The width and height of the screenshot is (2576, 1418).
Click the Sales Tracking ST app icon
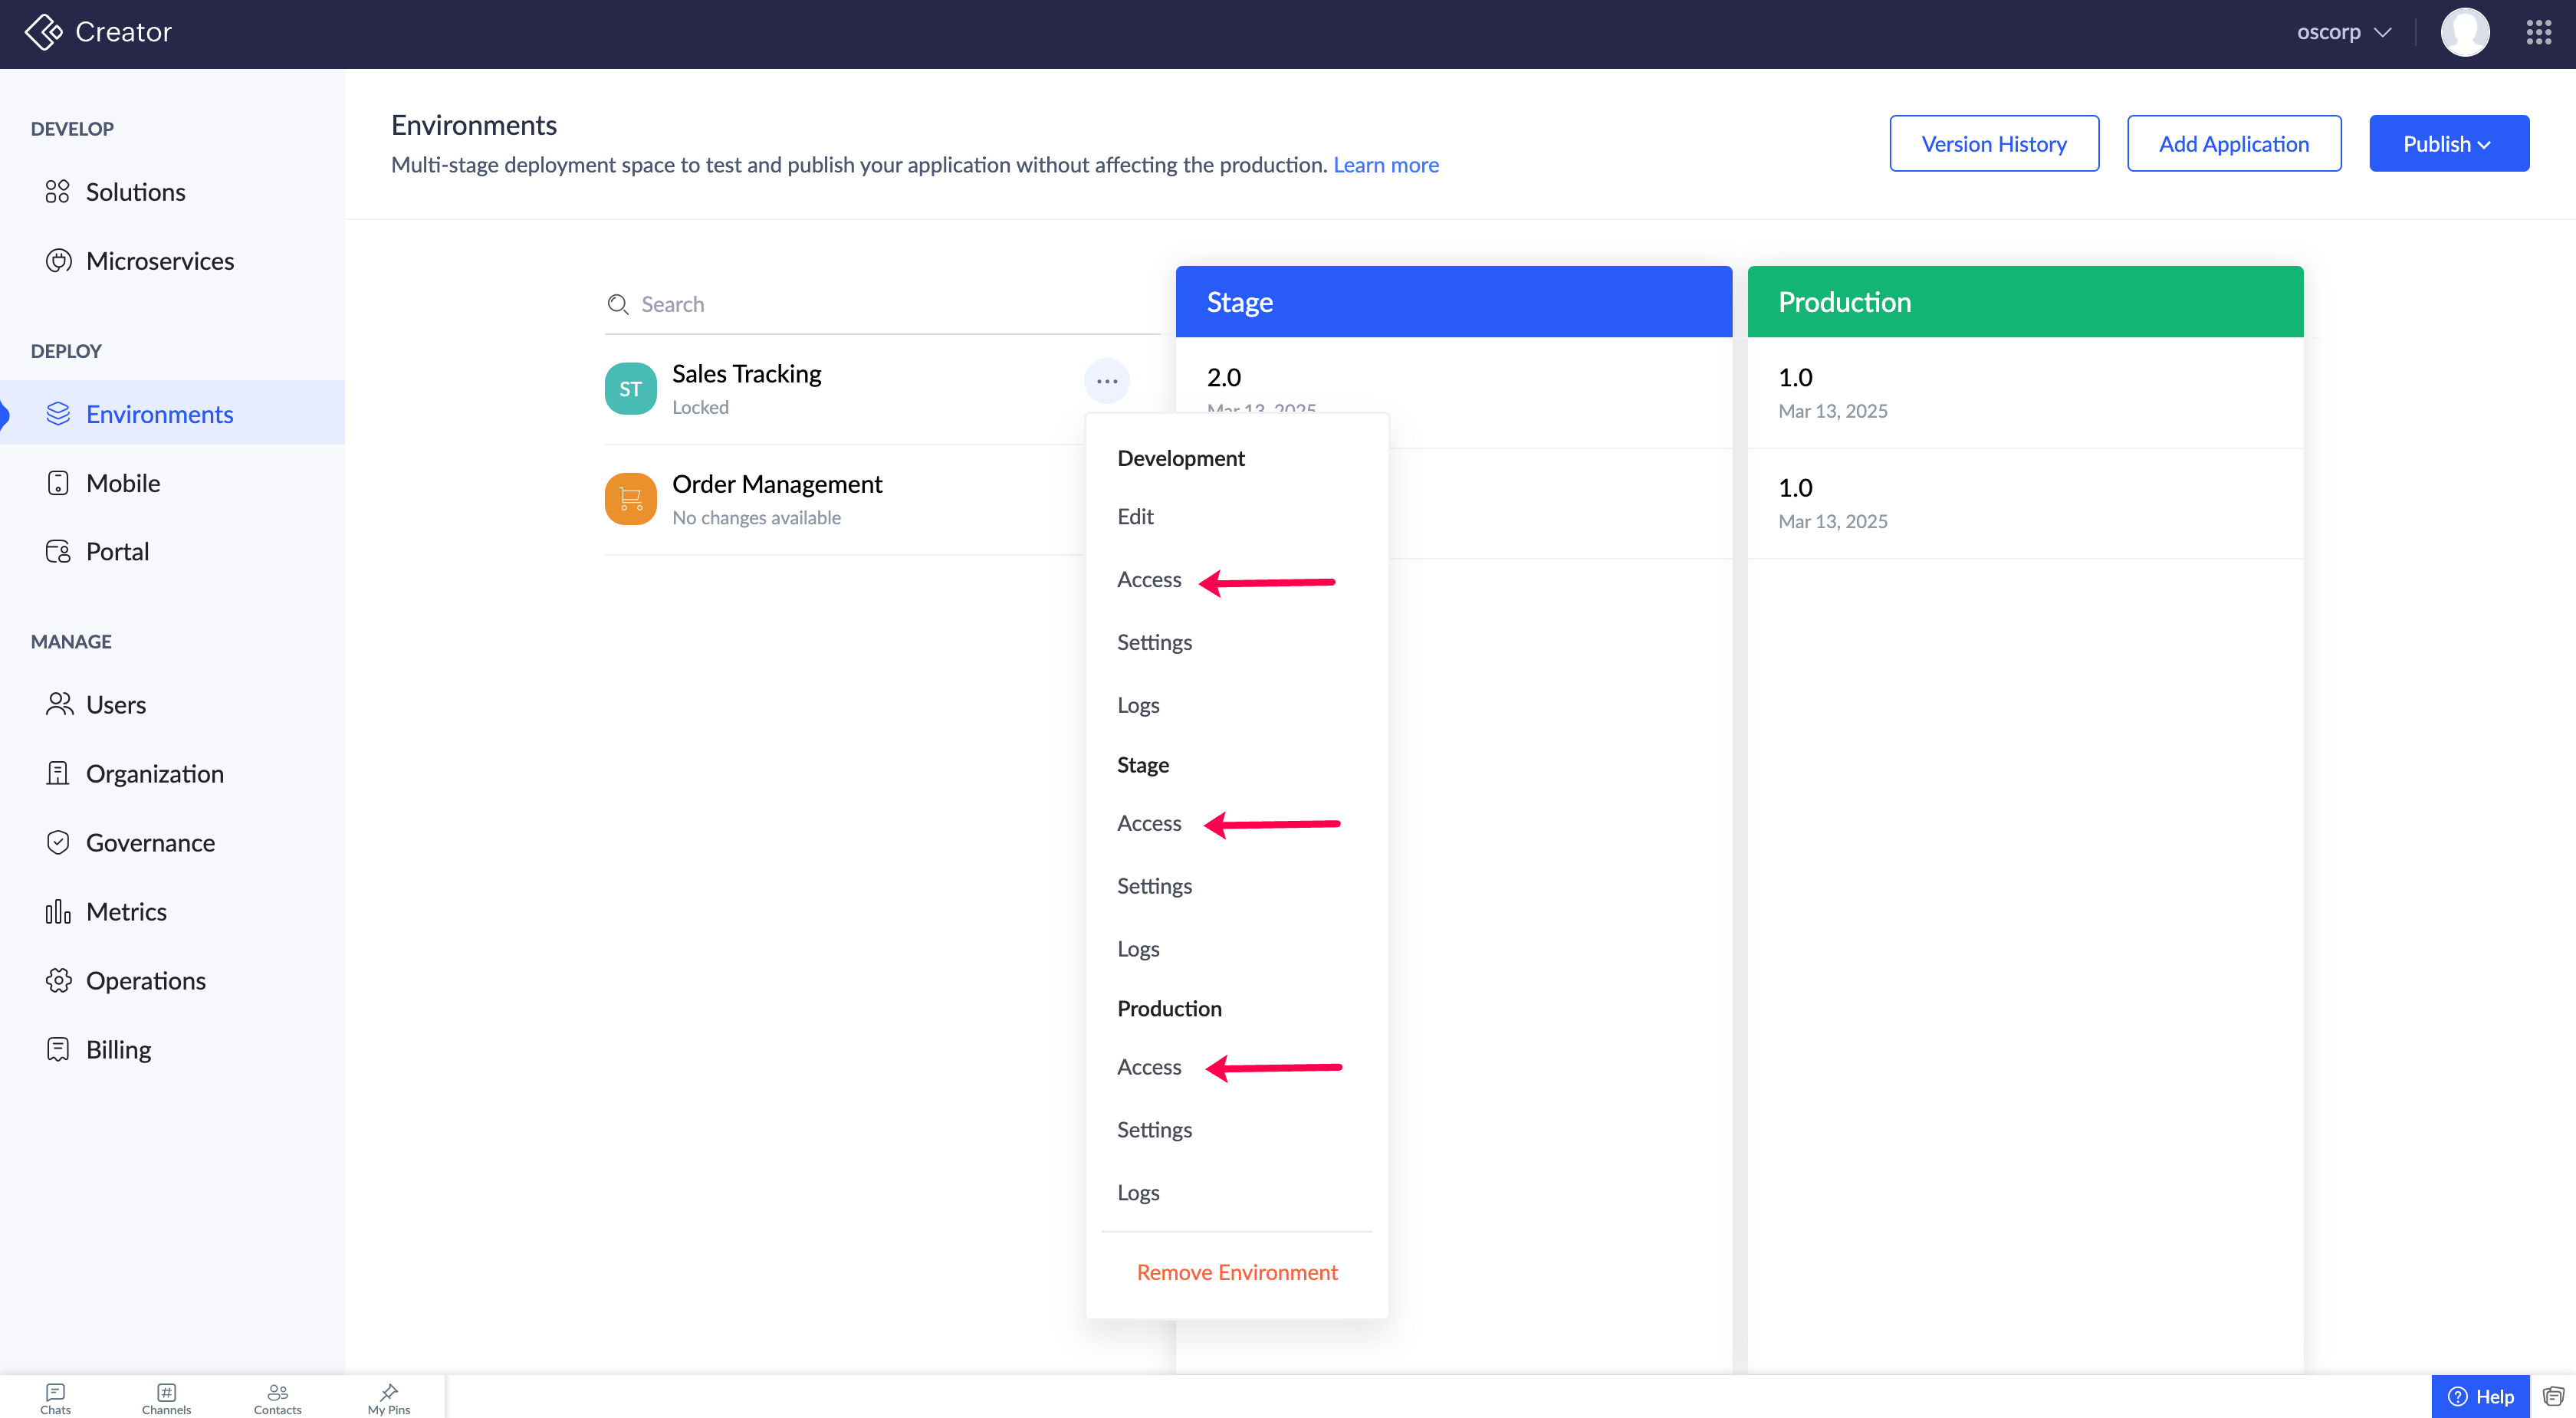630,388
